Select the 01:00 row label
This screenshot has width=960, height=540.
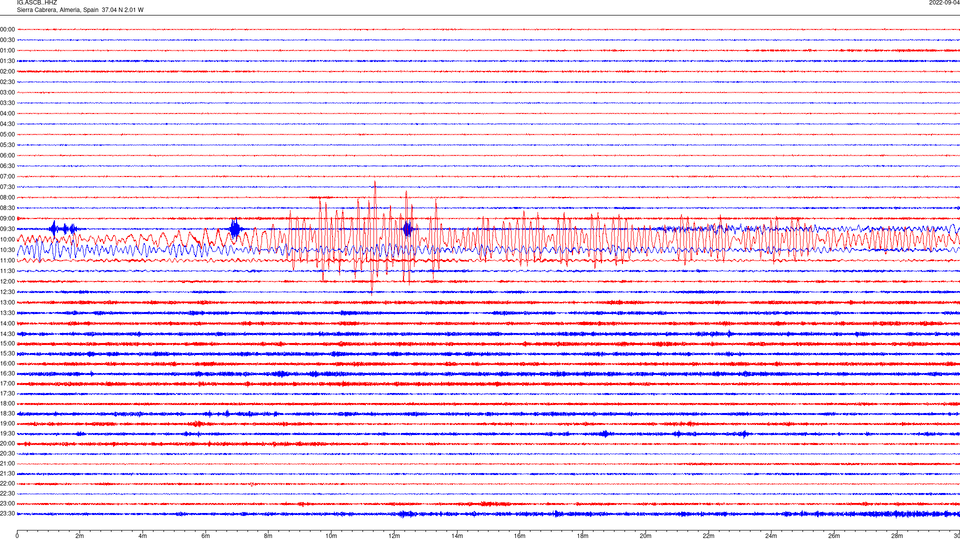click(7, 51)
